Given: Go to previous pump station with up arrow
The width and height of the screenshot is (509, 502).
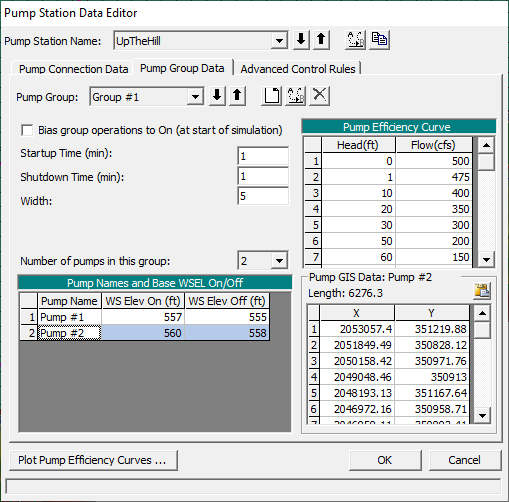Looking at the screenshot, I should (321, 40).
